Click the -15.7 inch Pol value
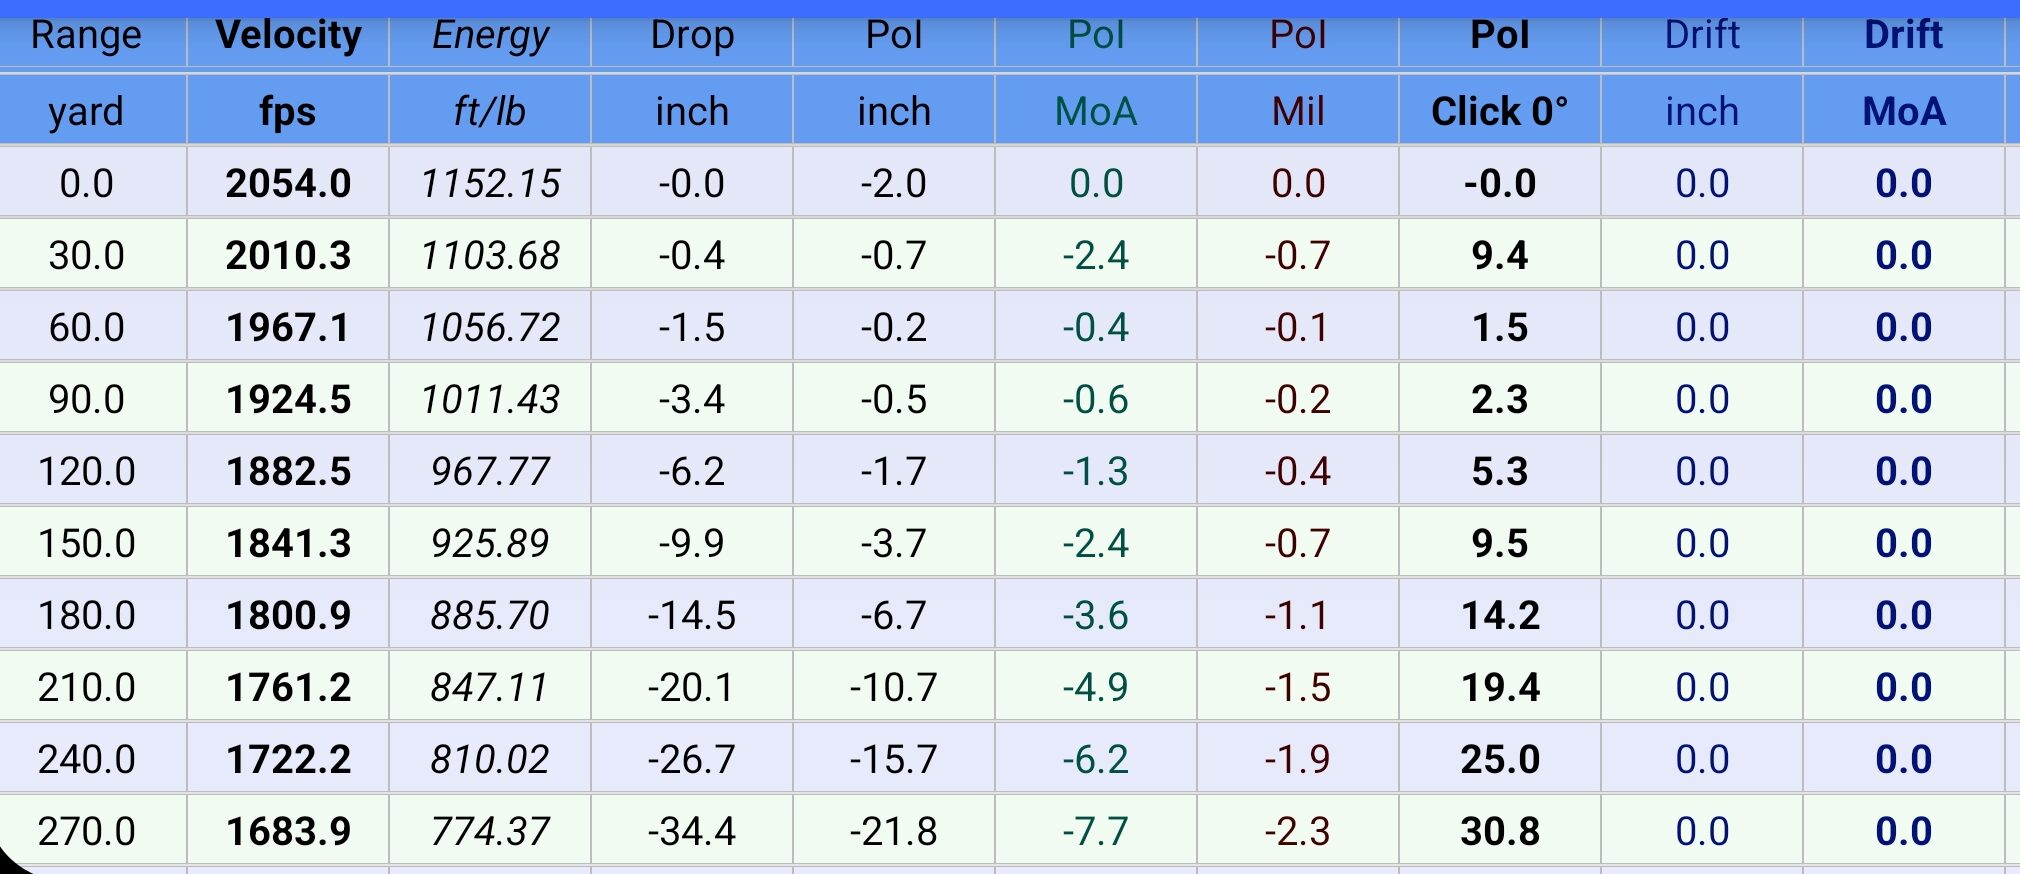This screenshot has width=2020, height=874. pos(893,759)
